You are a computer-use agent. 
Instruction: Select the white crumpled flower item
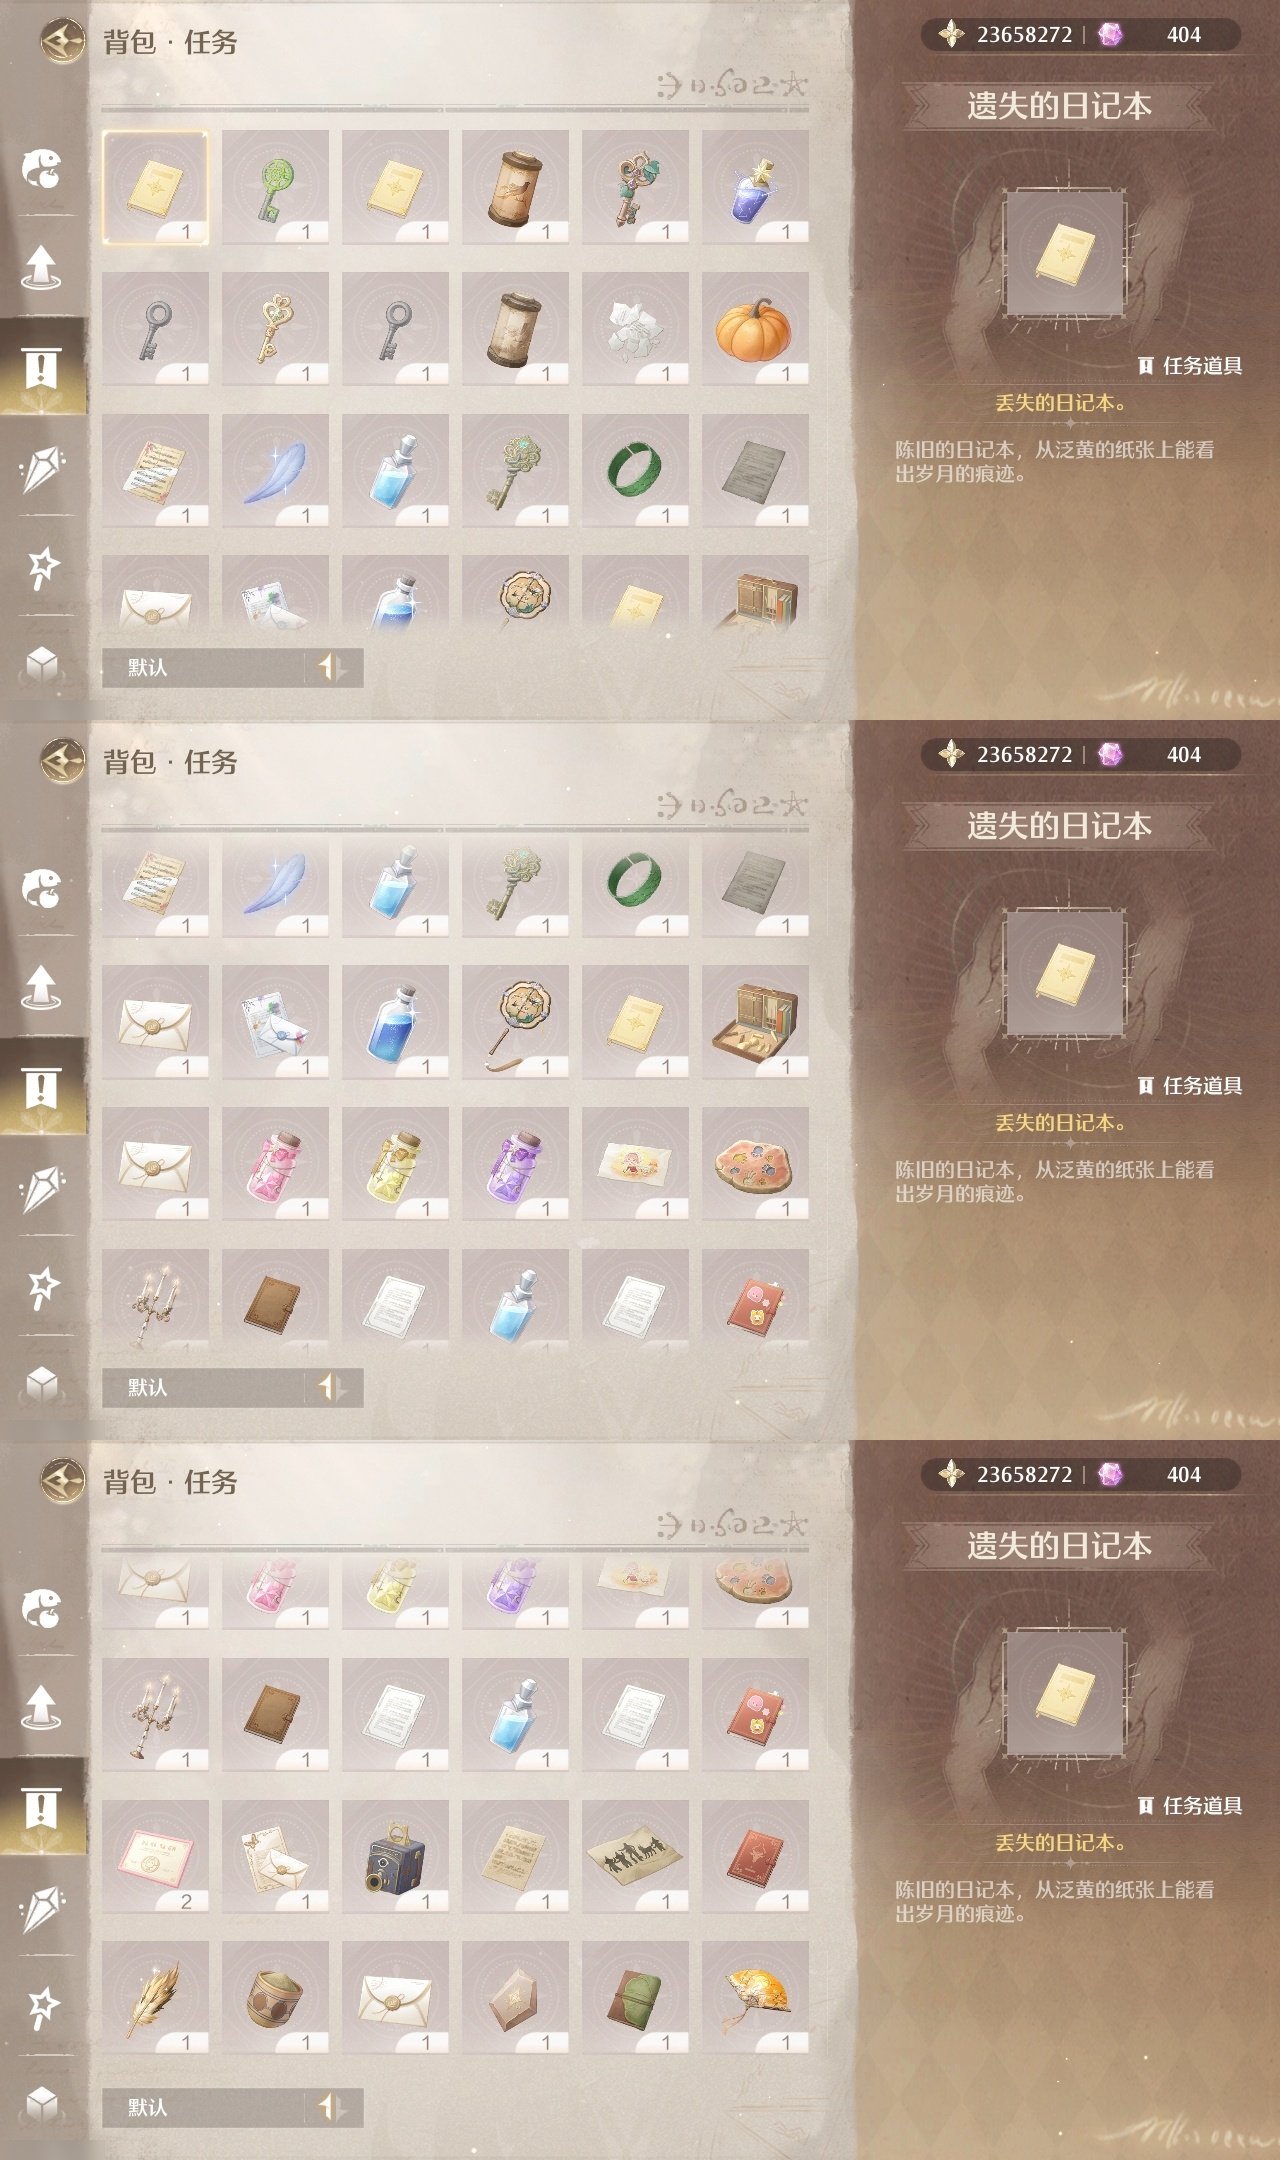pyautogui.click(x=635, y=328)
